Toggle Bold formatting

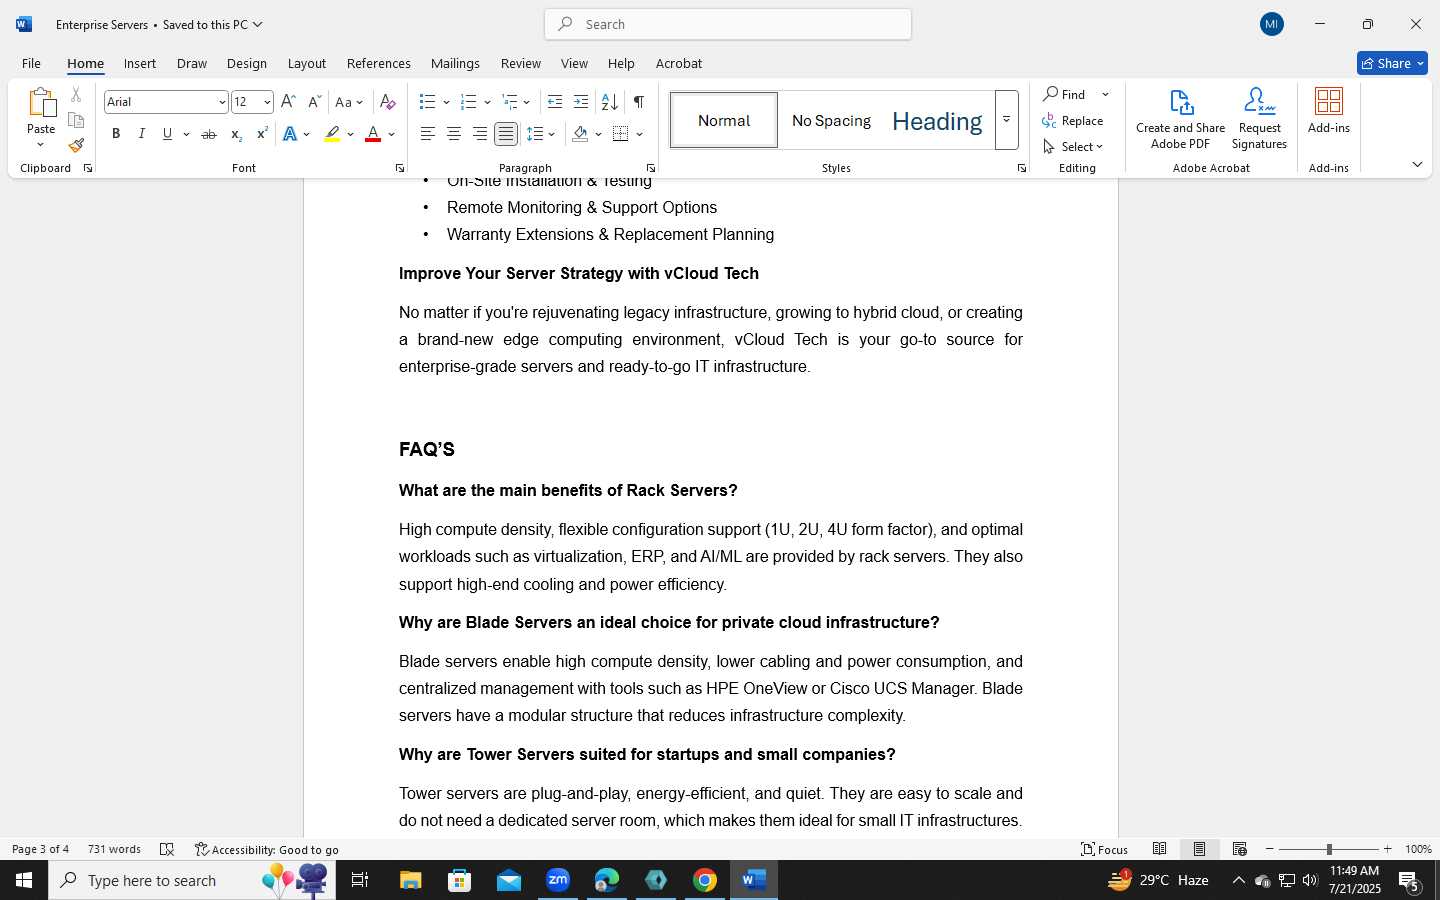click(116, 134)
